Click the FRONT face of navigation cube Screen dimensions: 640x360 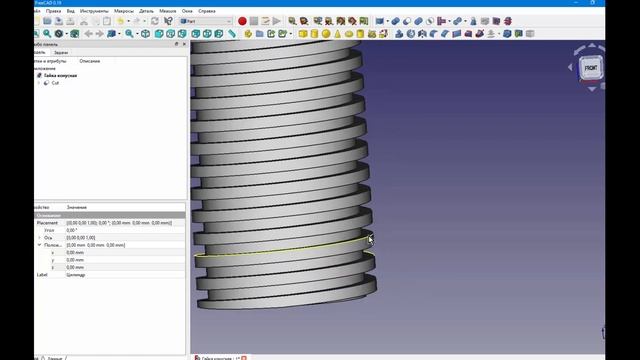pyautogui.click(x=591, y=68)
